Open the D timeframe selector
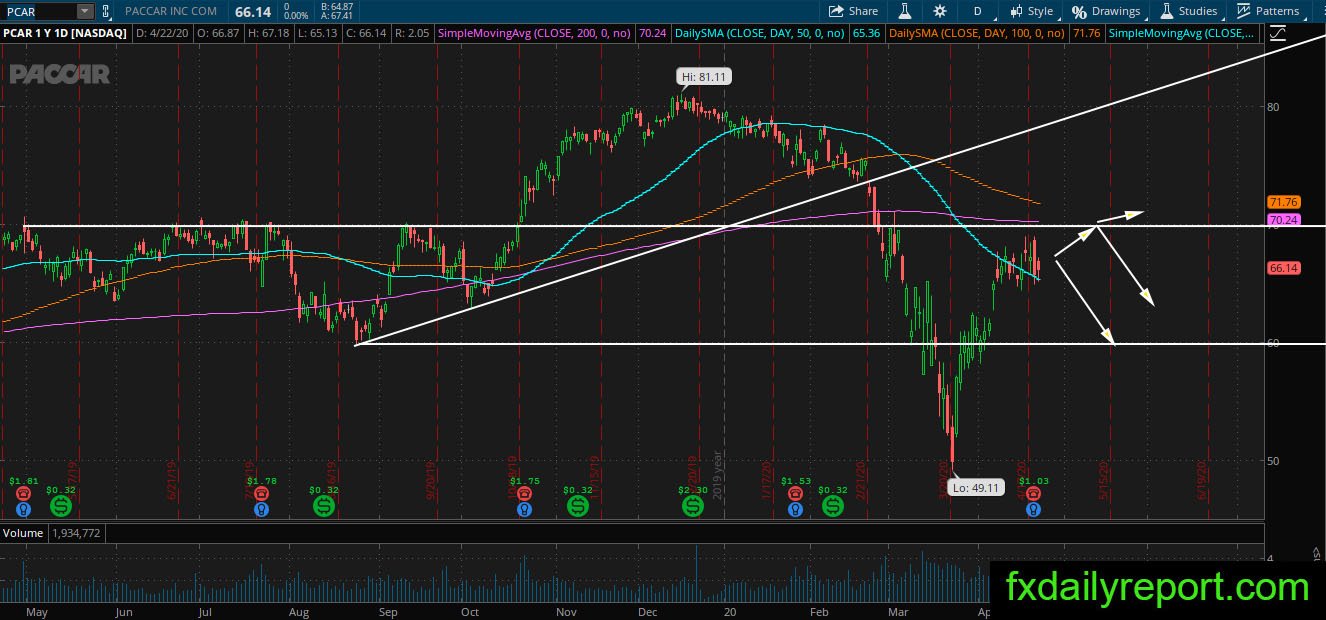 [x=977, y=11]
